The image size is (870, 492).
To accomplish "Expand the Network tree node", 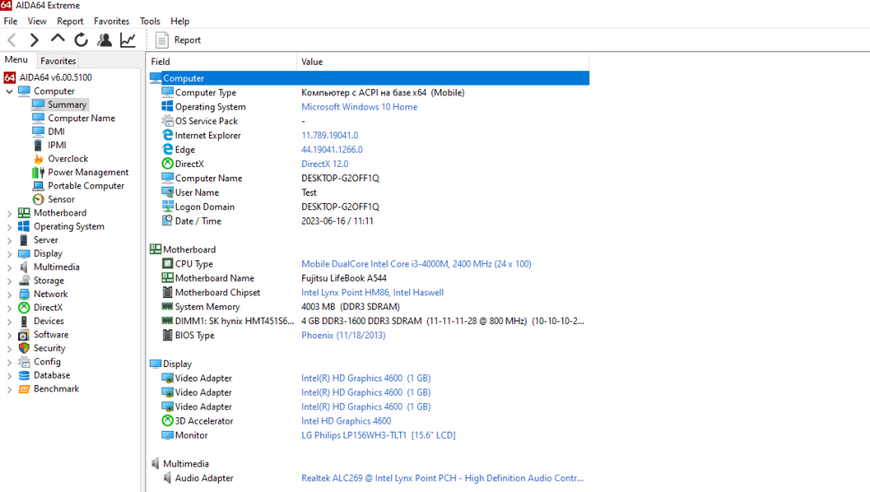I will pyautogui.click(x=9, y=294).
